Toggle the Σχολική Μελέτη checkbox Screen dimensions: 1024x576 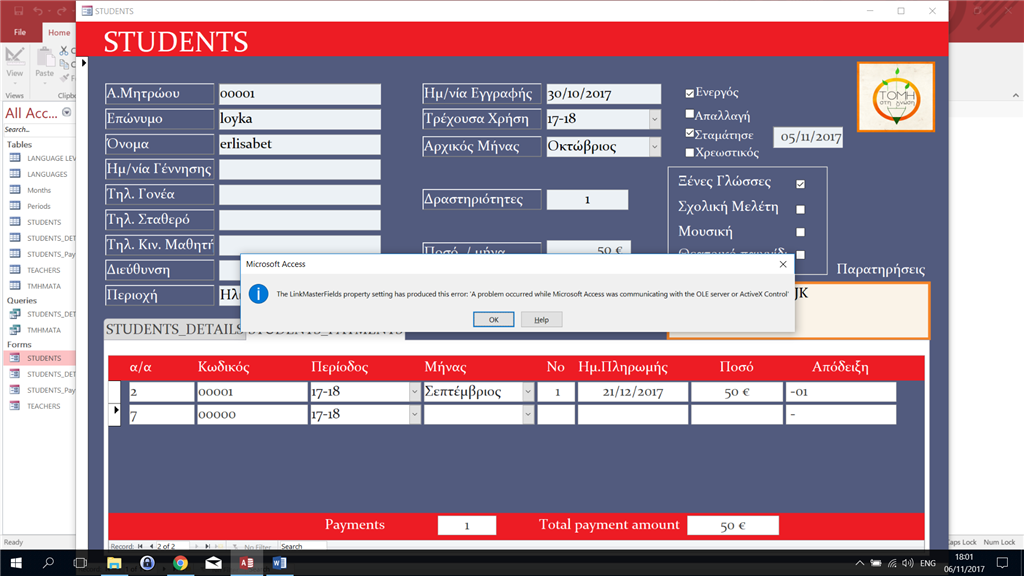[x=801, y=210]
